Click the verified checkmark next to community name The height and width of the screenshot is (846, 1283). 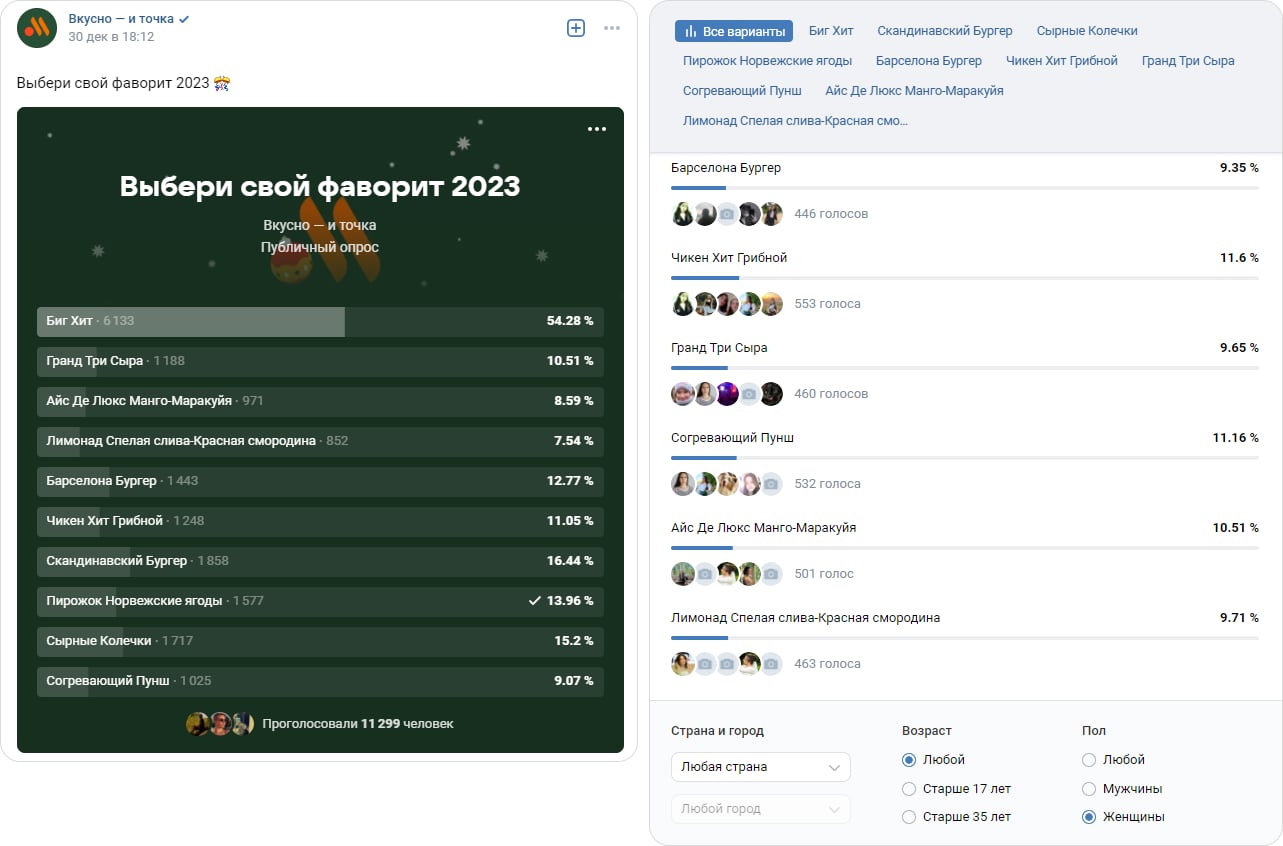point(184,19)
